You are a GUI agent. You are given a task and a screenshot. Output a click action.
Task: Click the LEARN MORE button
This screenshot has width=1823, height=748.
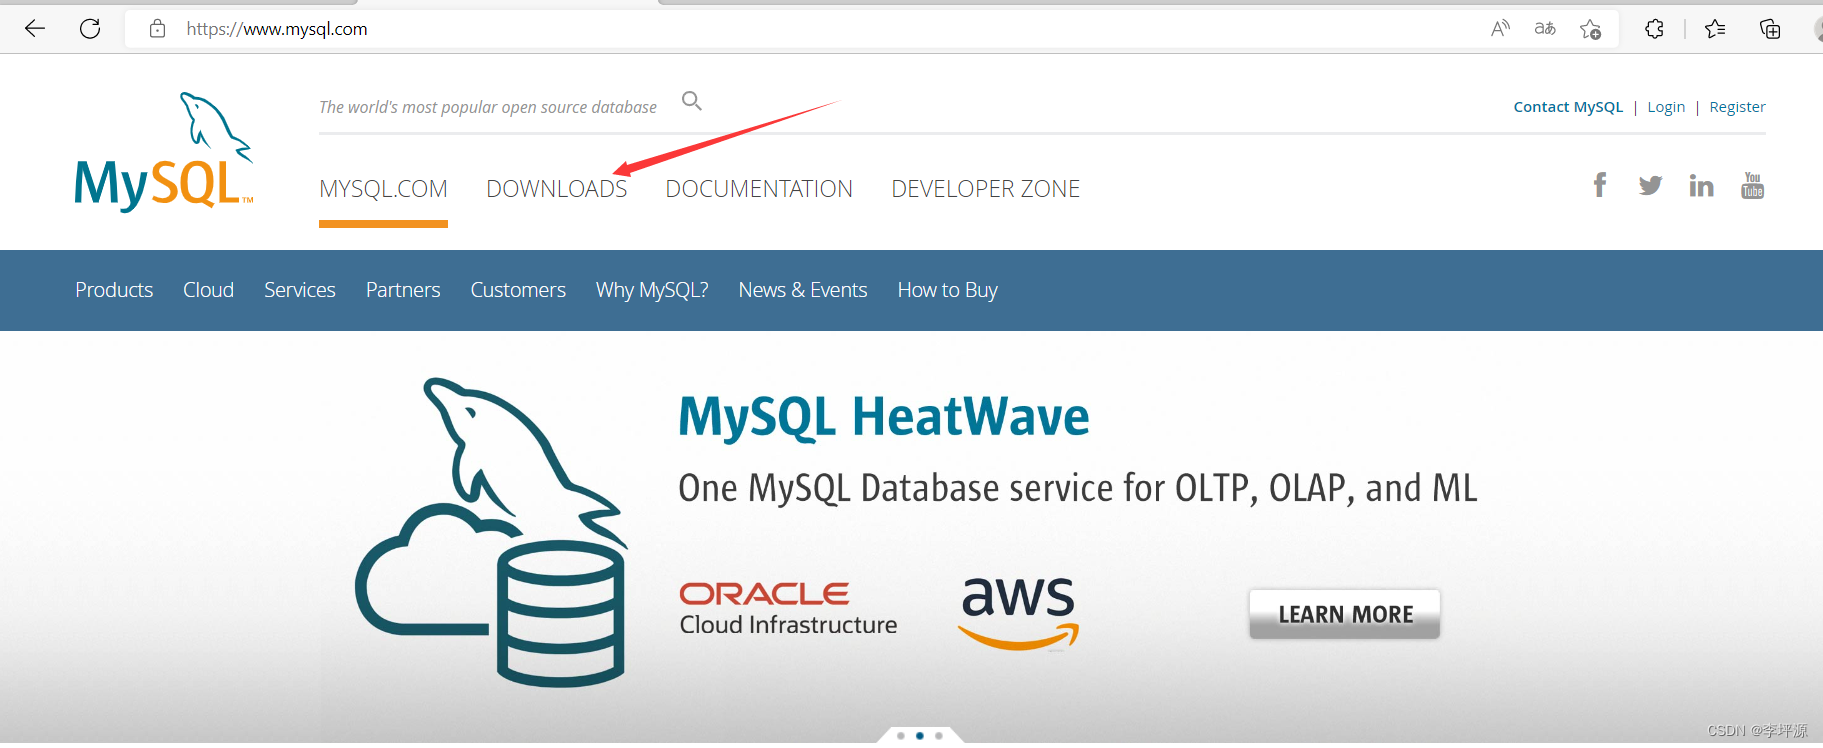pos(1345,614)
